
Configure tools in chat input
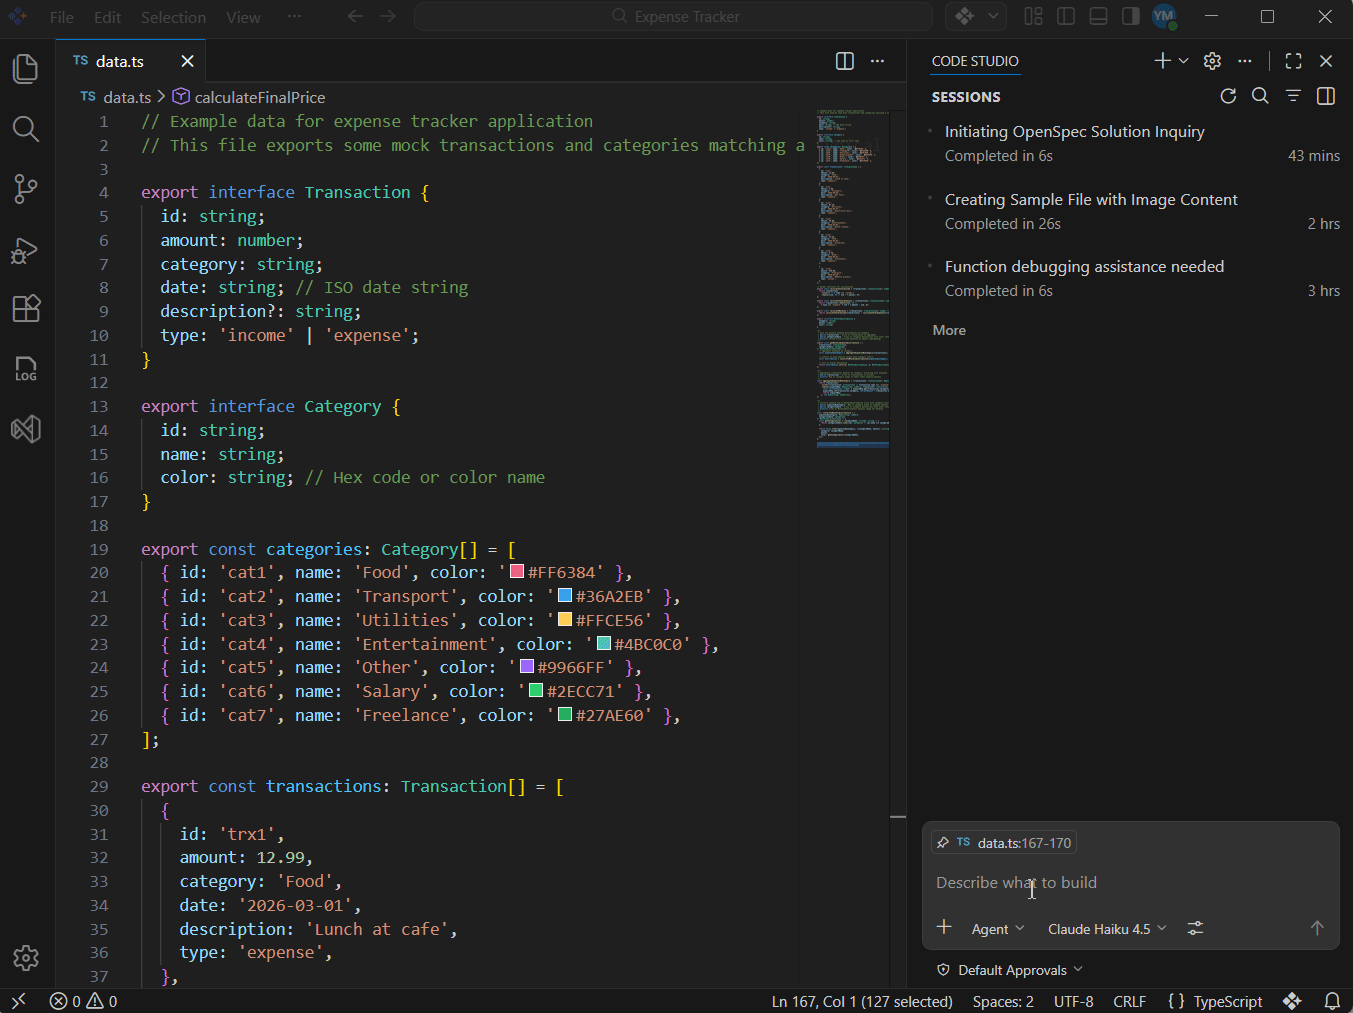1195,929
